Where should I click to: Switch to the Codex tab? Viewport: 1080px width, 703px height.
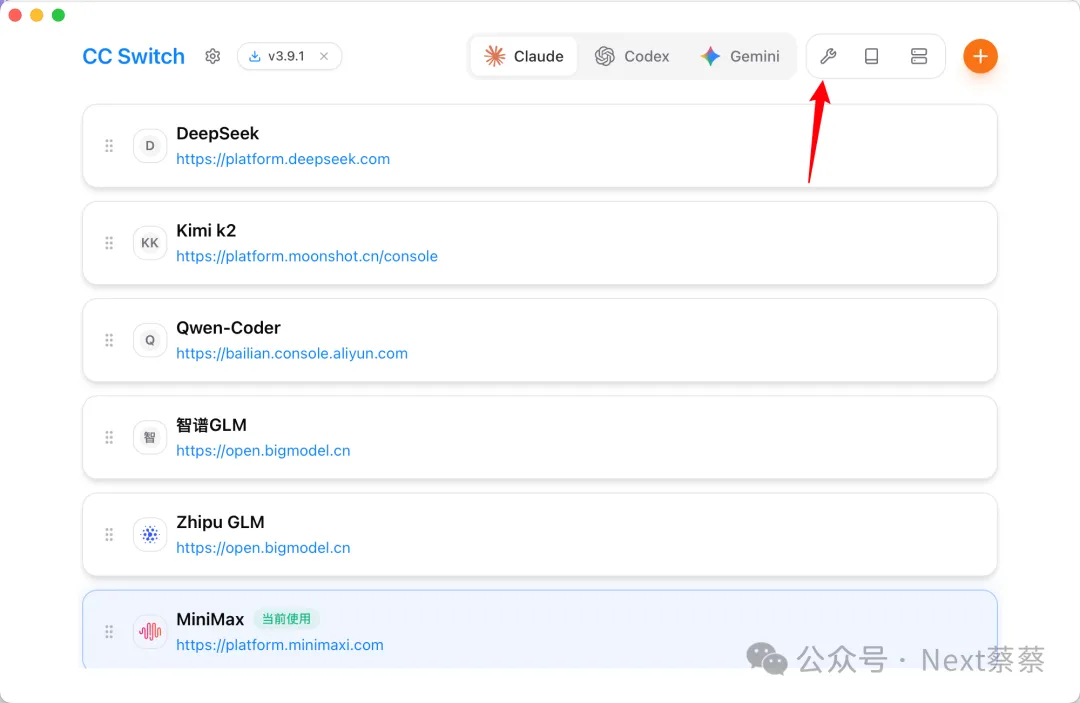coord(632,57)
